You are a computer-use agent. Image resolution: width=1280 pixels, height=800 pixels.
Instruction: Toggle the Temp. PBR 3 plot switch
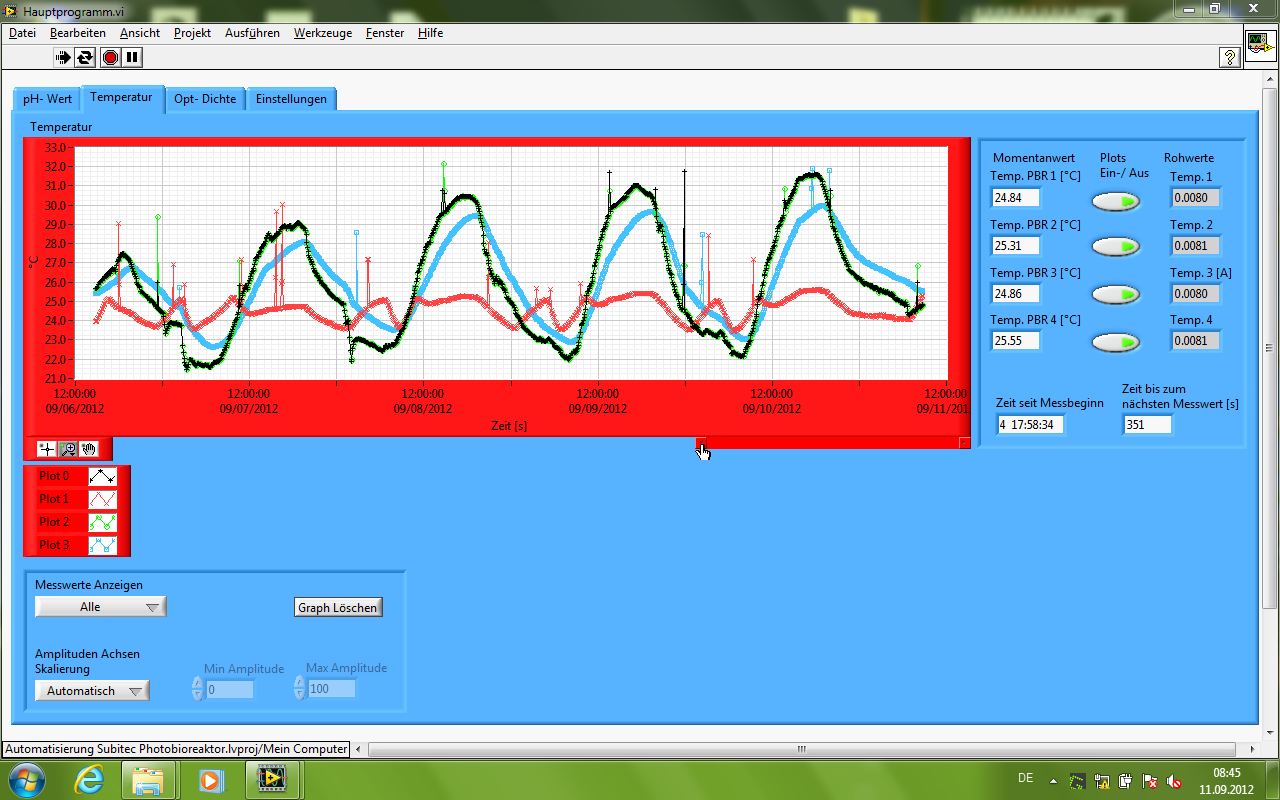[1115, 294]
